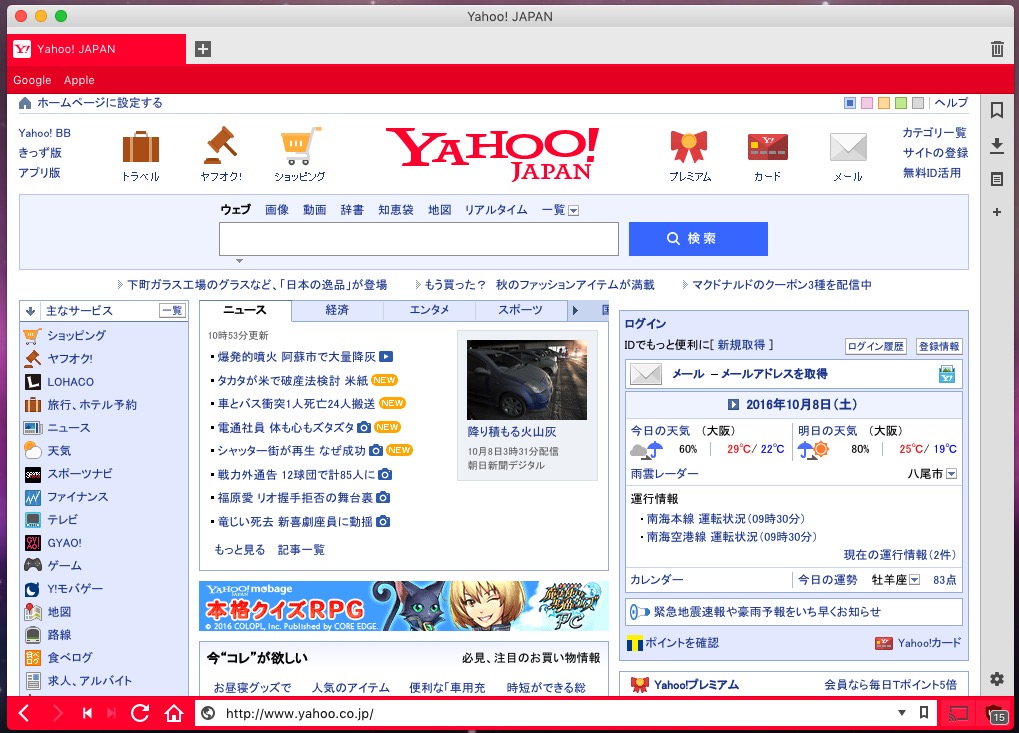Open the Apple bookmark
This screenshot has width=1019, height=733.
[79, 80]
